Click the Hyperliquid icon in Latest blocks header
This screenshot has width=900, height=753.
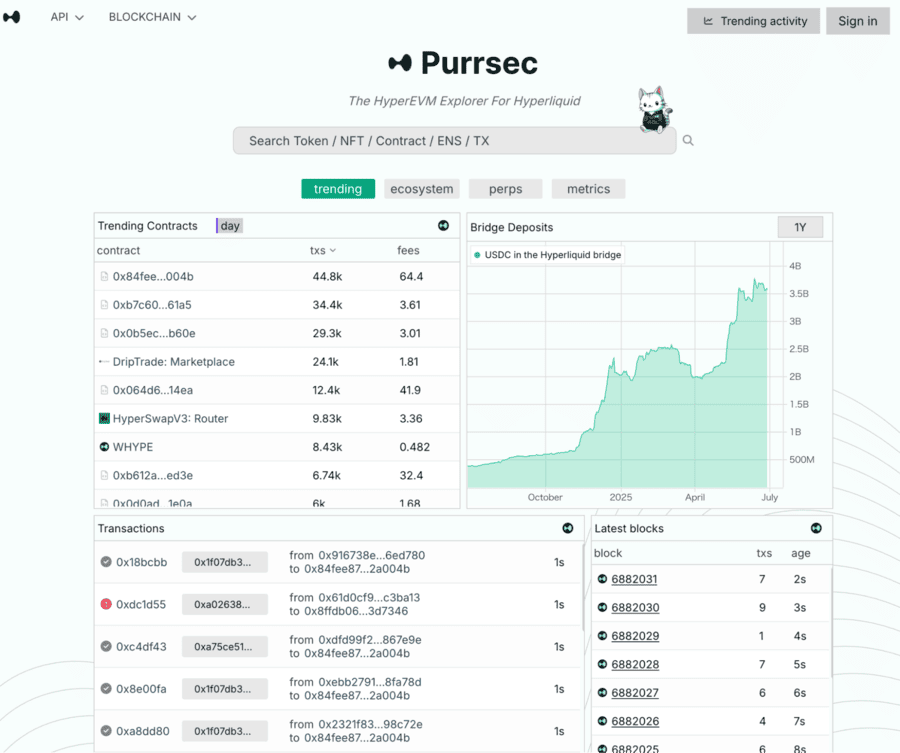tap(816, 528)
